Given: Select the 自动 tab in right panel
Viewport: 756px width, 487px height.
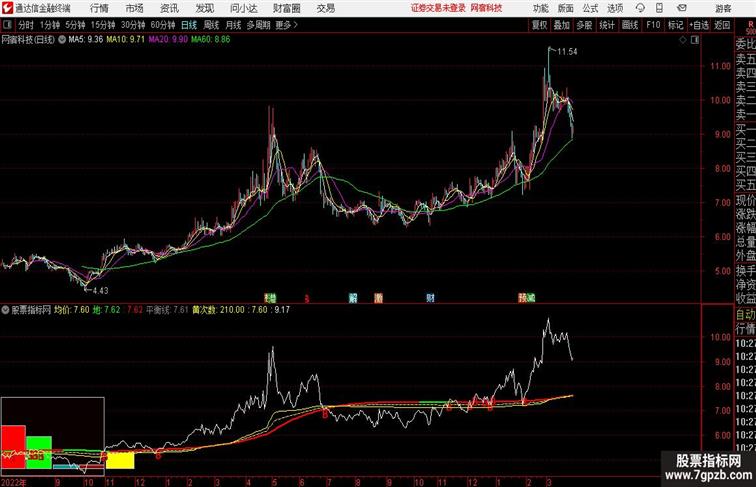Looking at the screenshot, I should pos(745,315).
